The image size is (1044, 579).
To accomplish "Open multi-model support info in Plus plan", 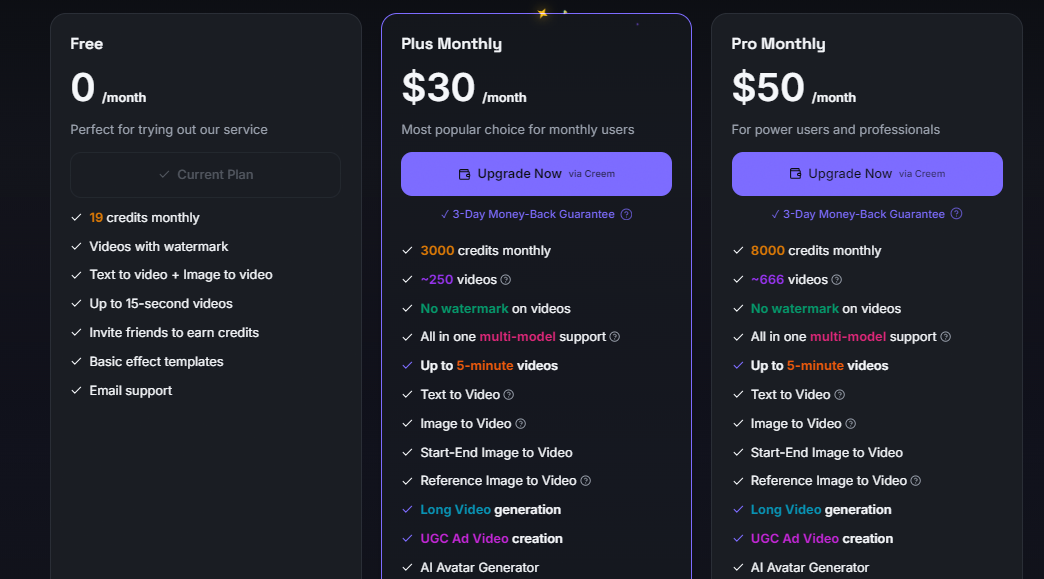I will pos(615,337).
